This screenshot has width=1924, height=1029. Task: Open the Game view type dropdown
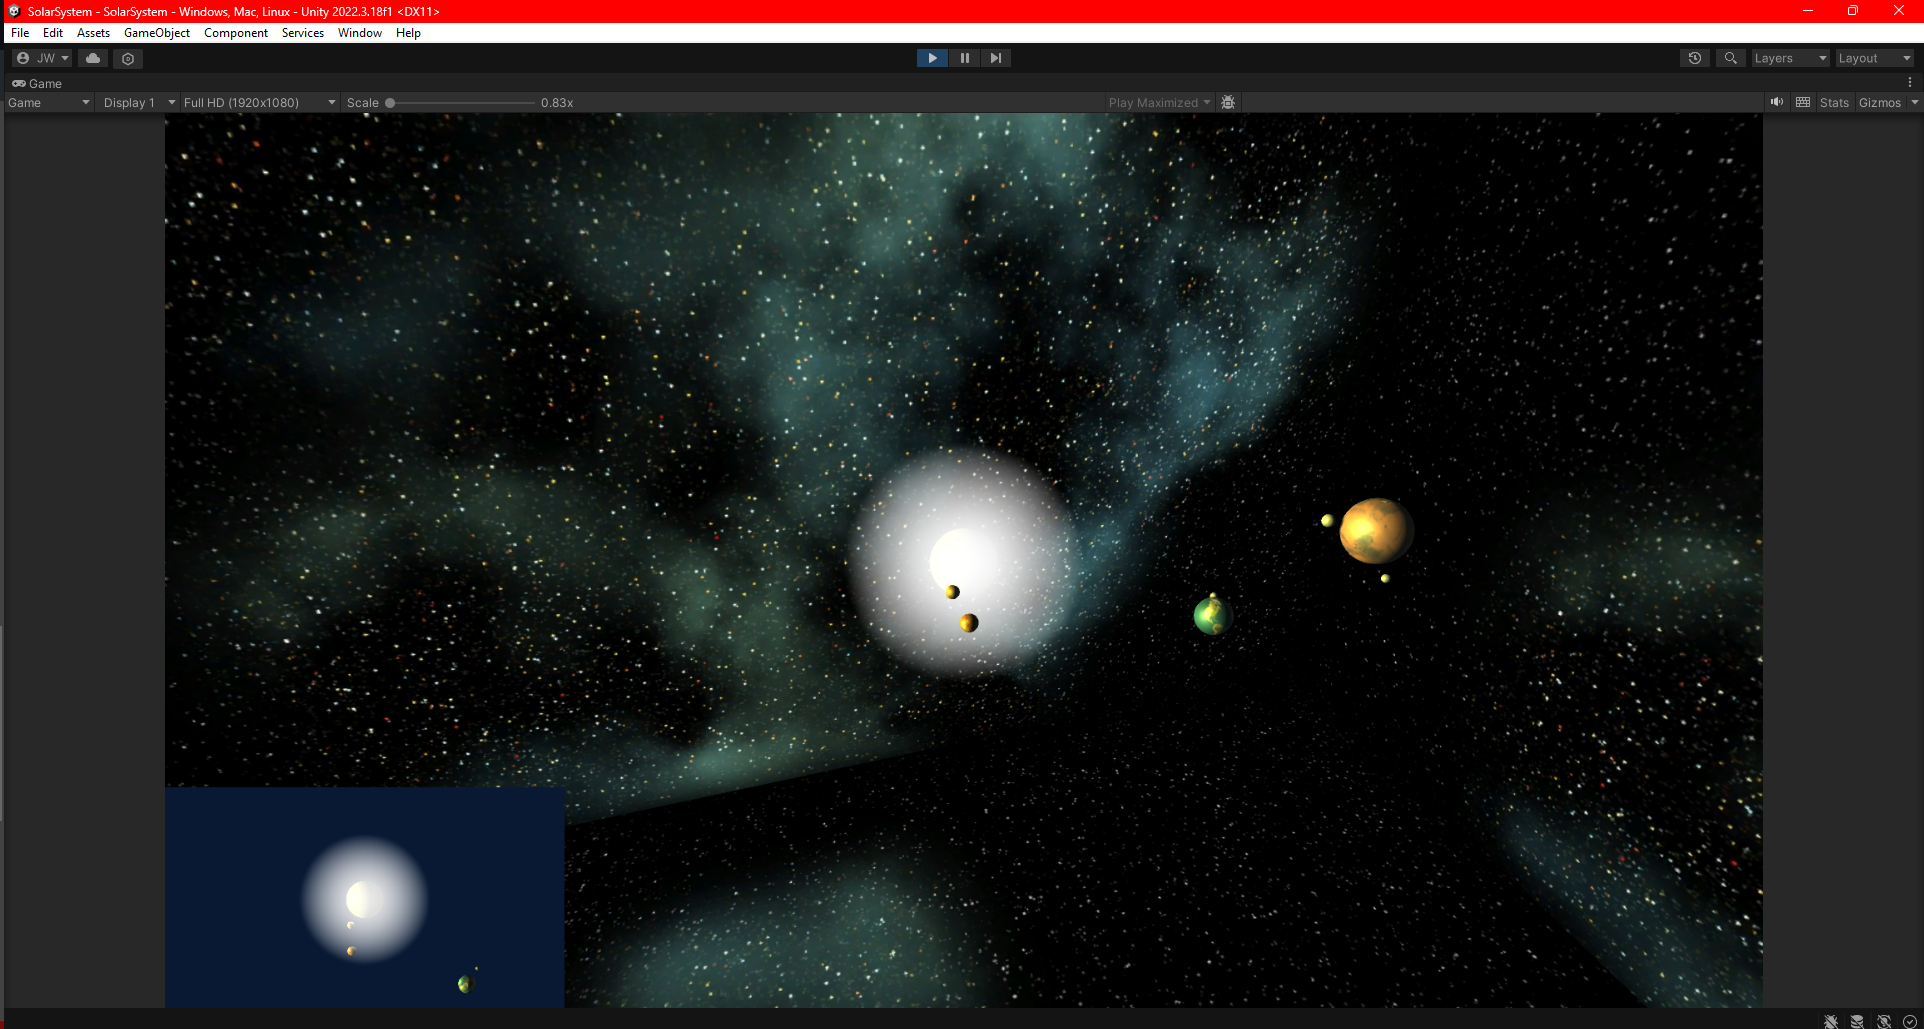pos(48,102)
